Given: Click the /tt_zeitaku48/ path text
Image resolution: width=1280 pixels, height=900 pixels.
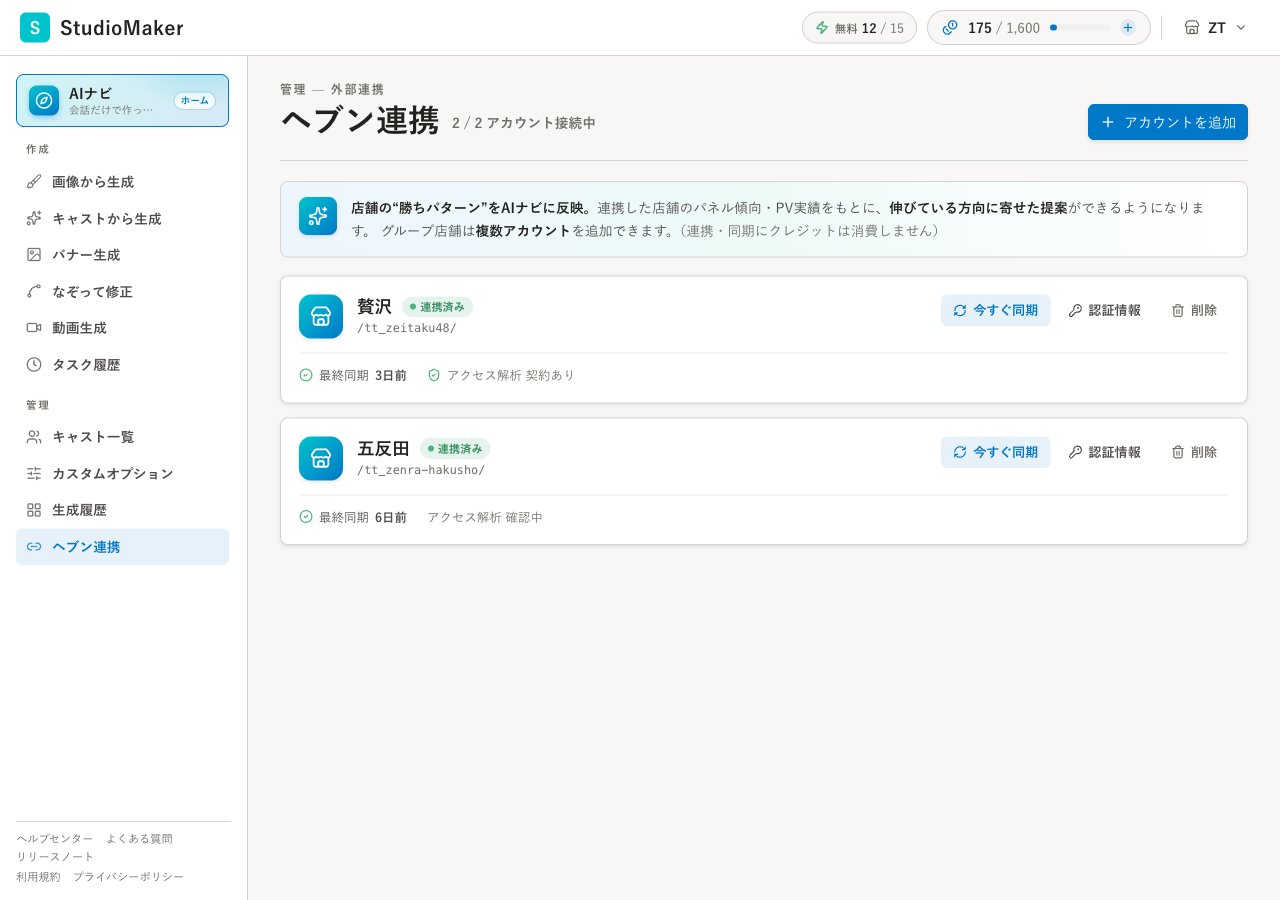Looking at the screenshot, I should pos(407,328).
